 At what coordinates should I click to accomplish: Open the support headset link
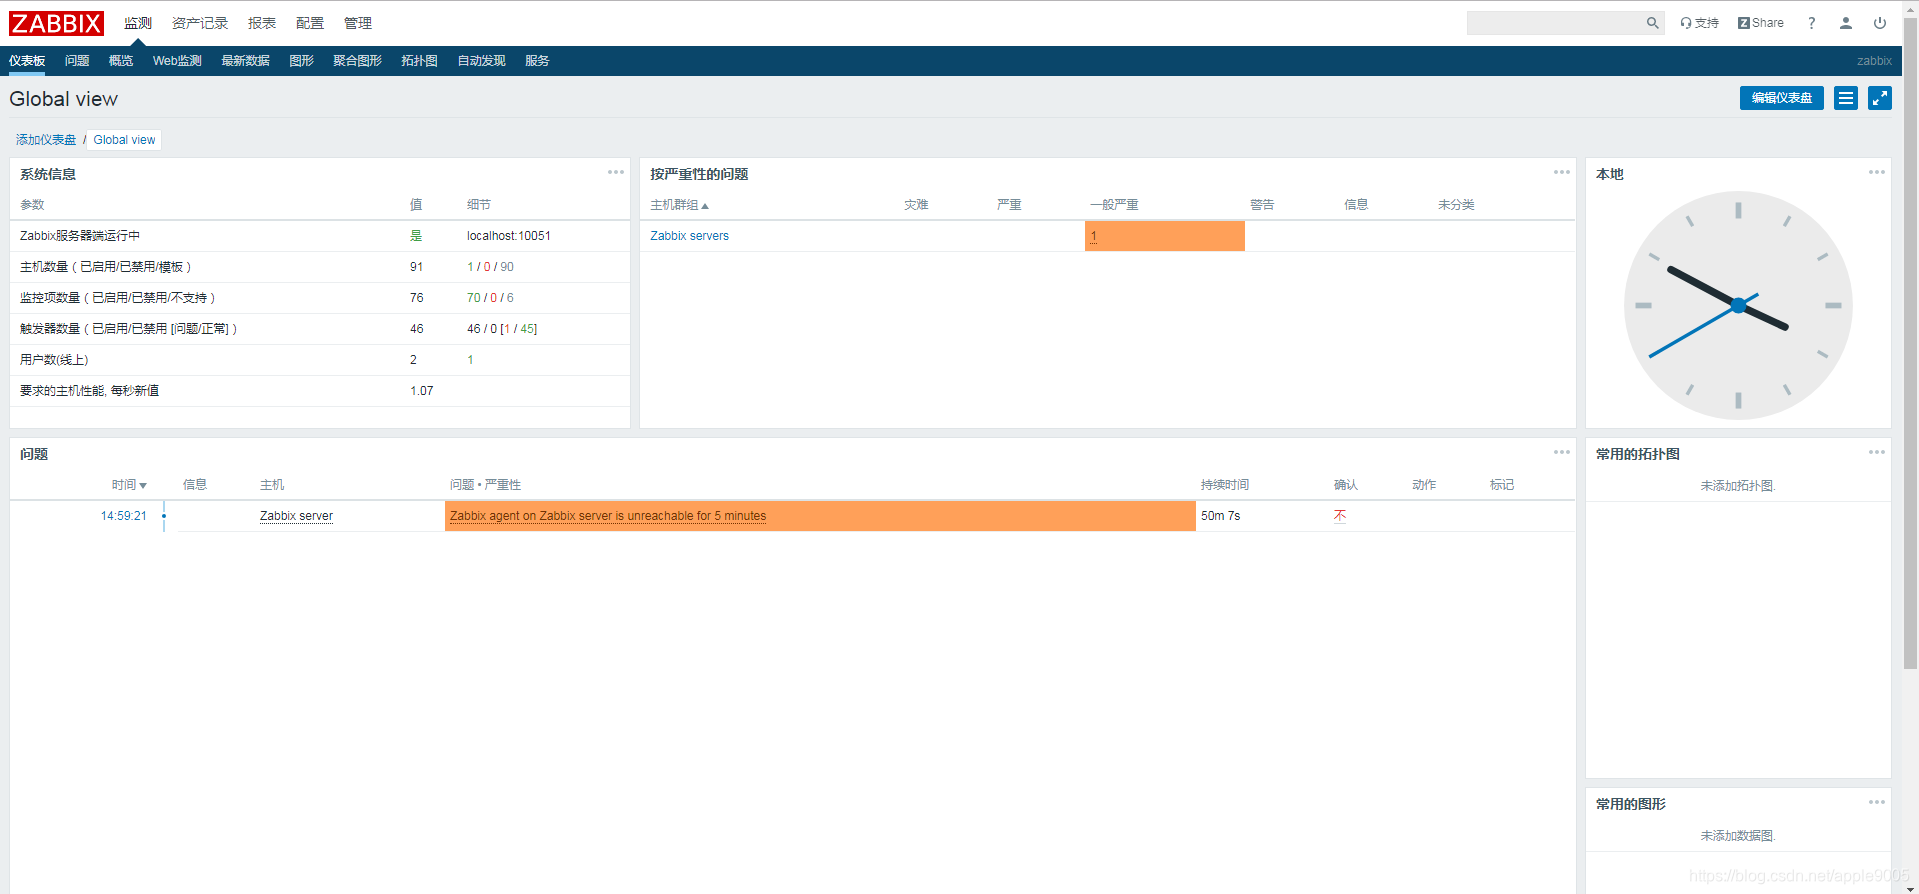1699,23
